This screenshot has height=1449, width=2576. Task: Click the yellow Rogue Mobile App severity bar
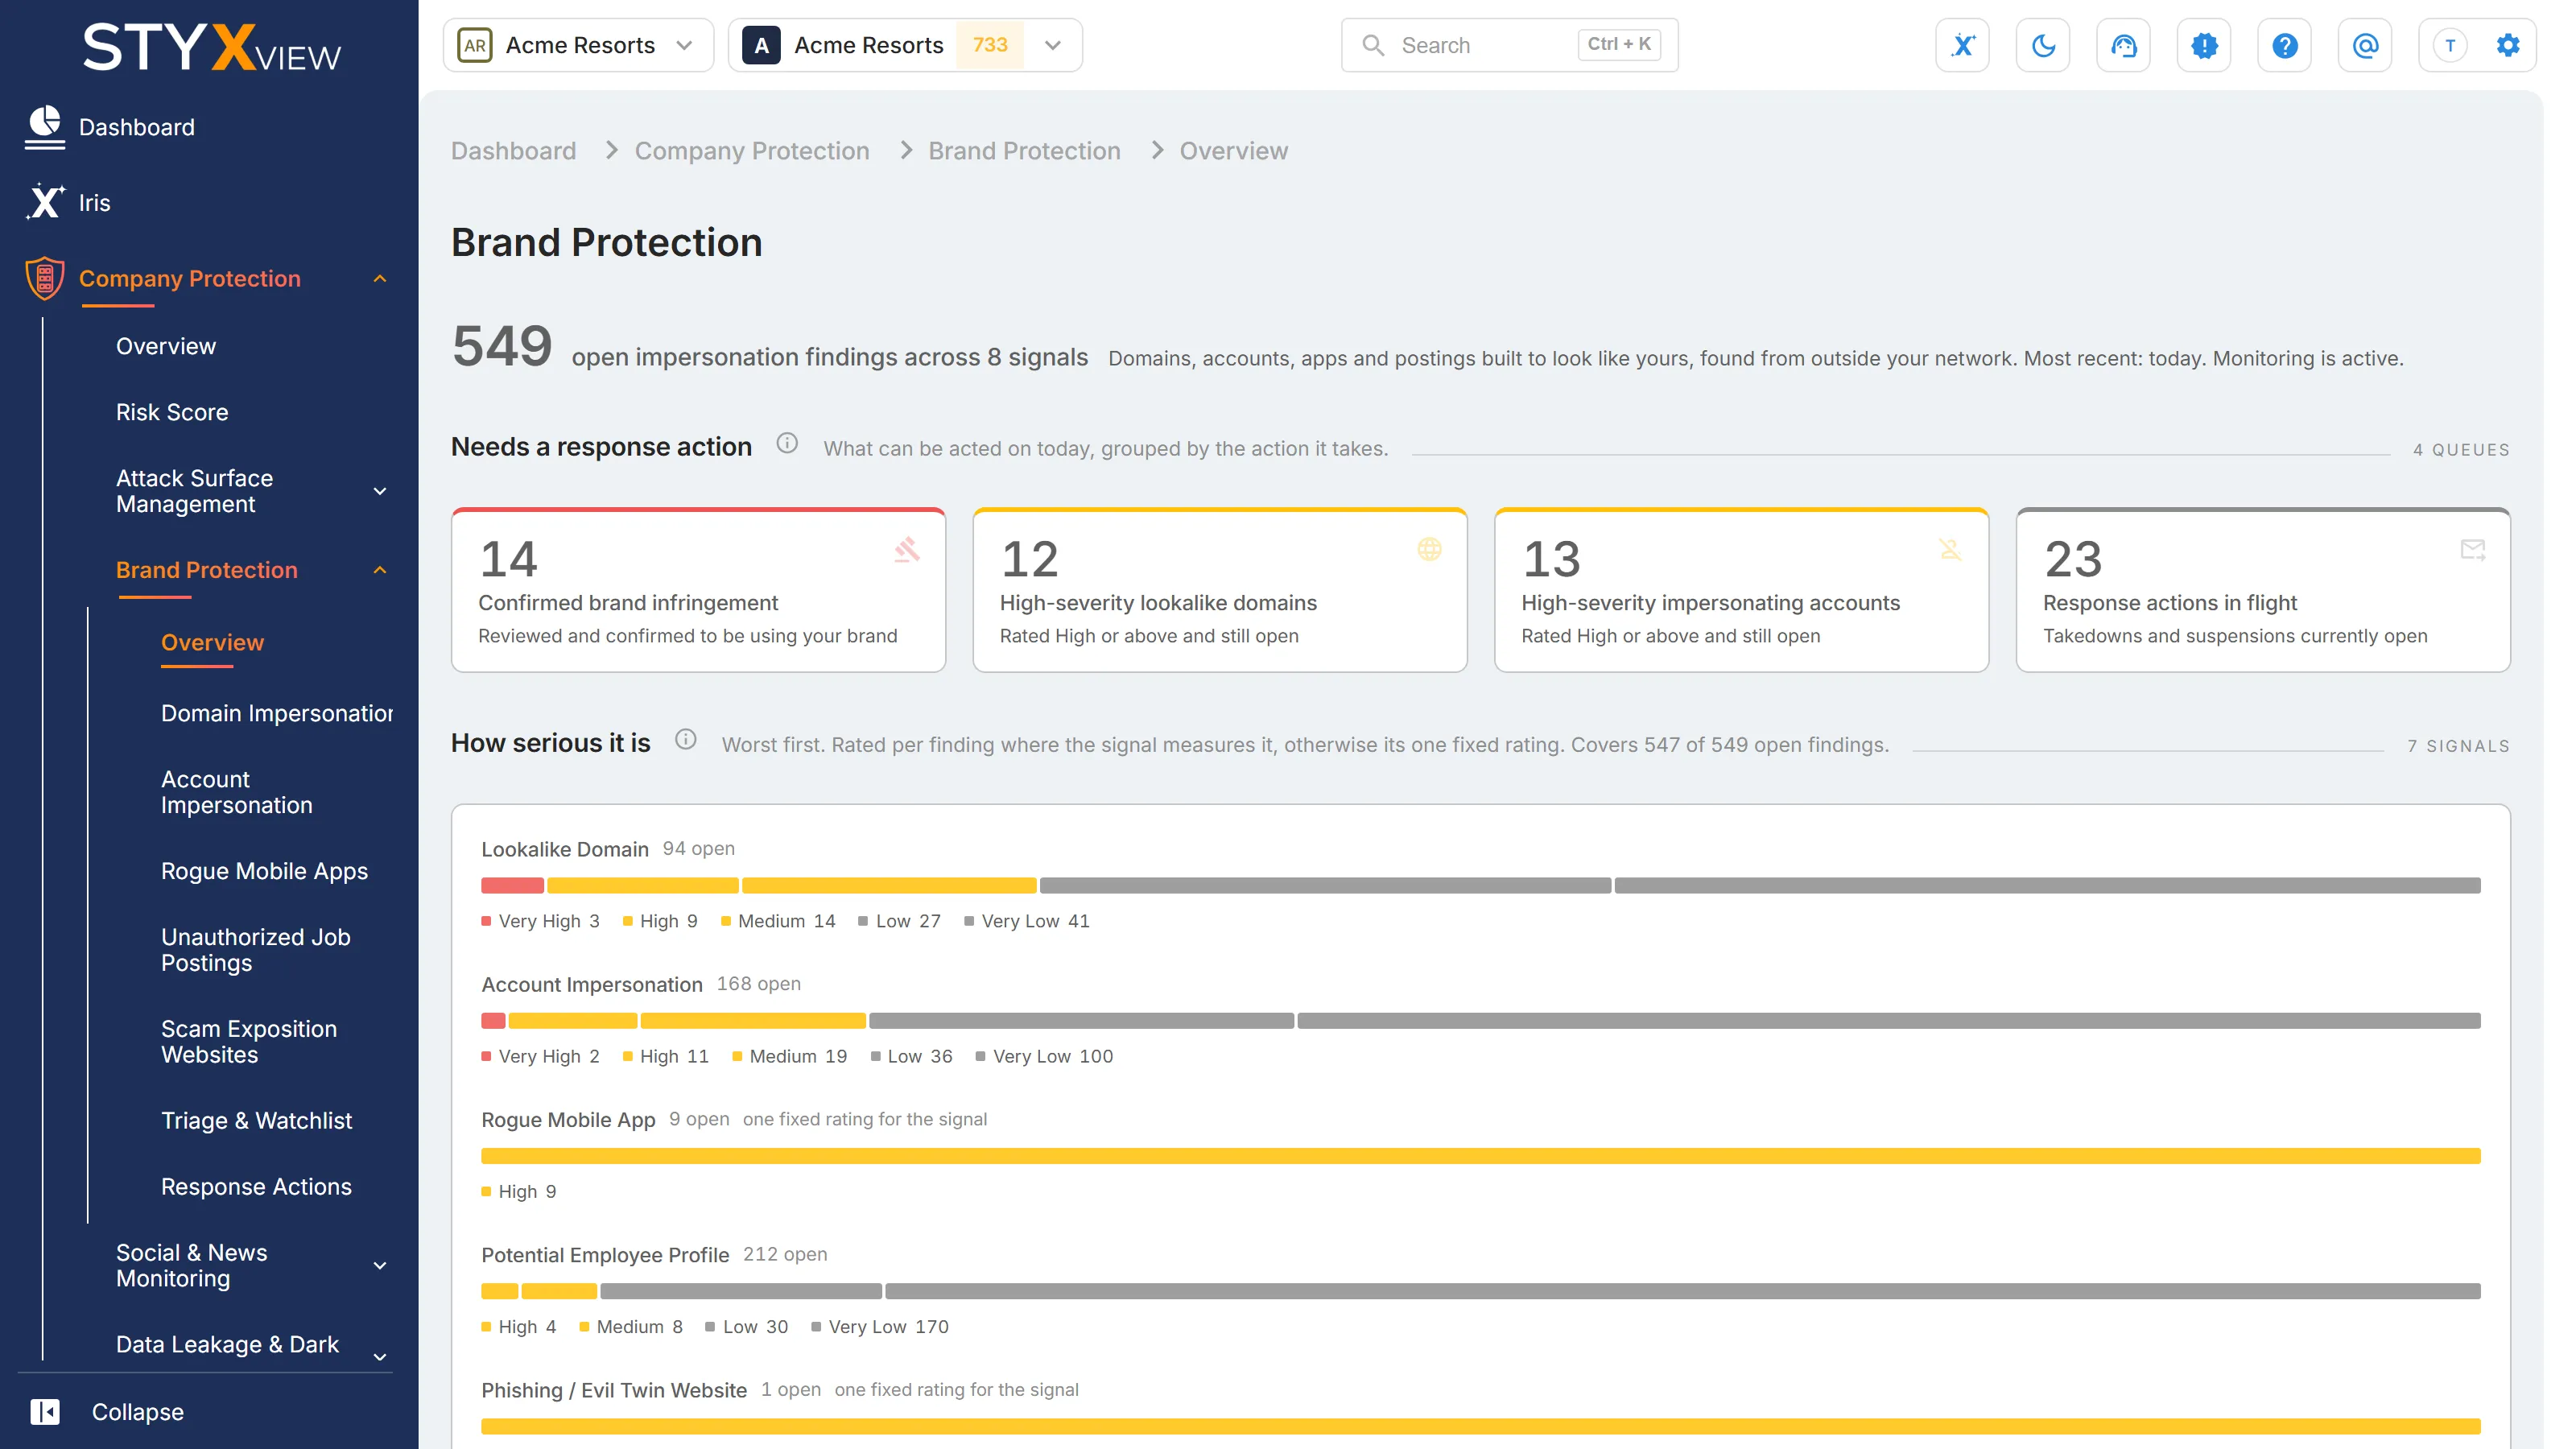click(x=1480, y=1156)
